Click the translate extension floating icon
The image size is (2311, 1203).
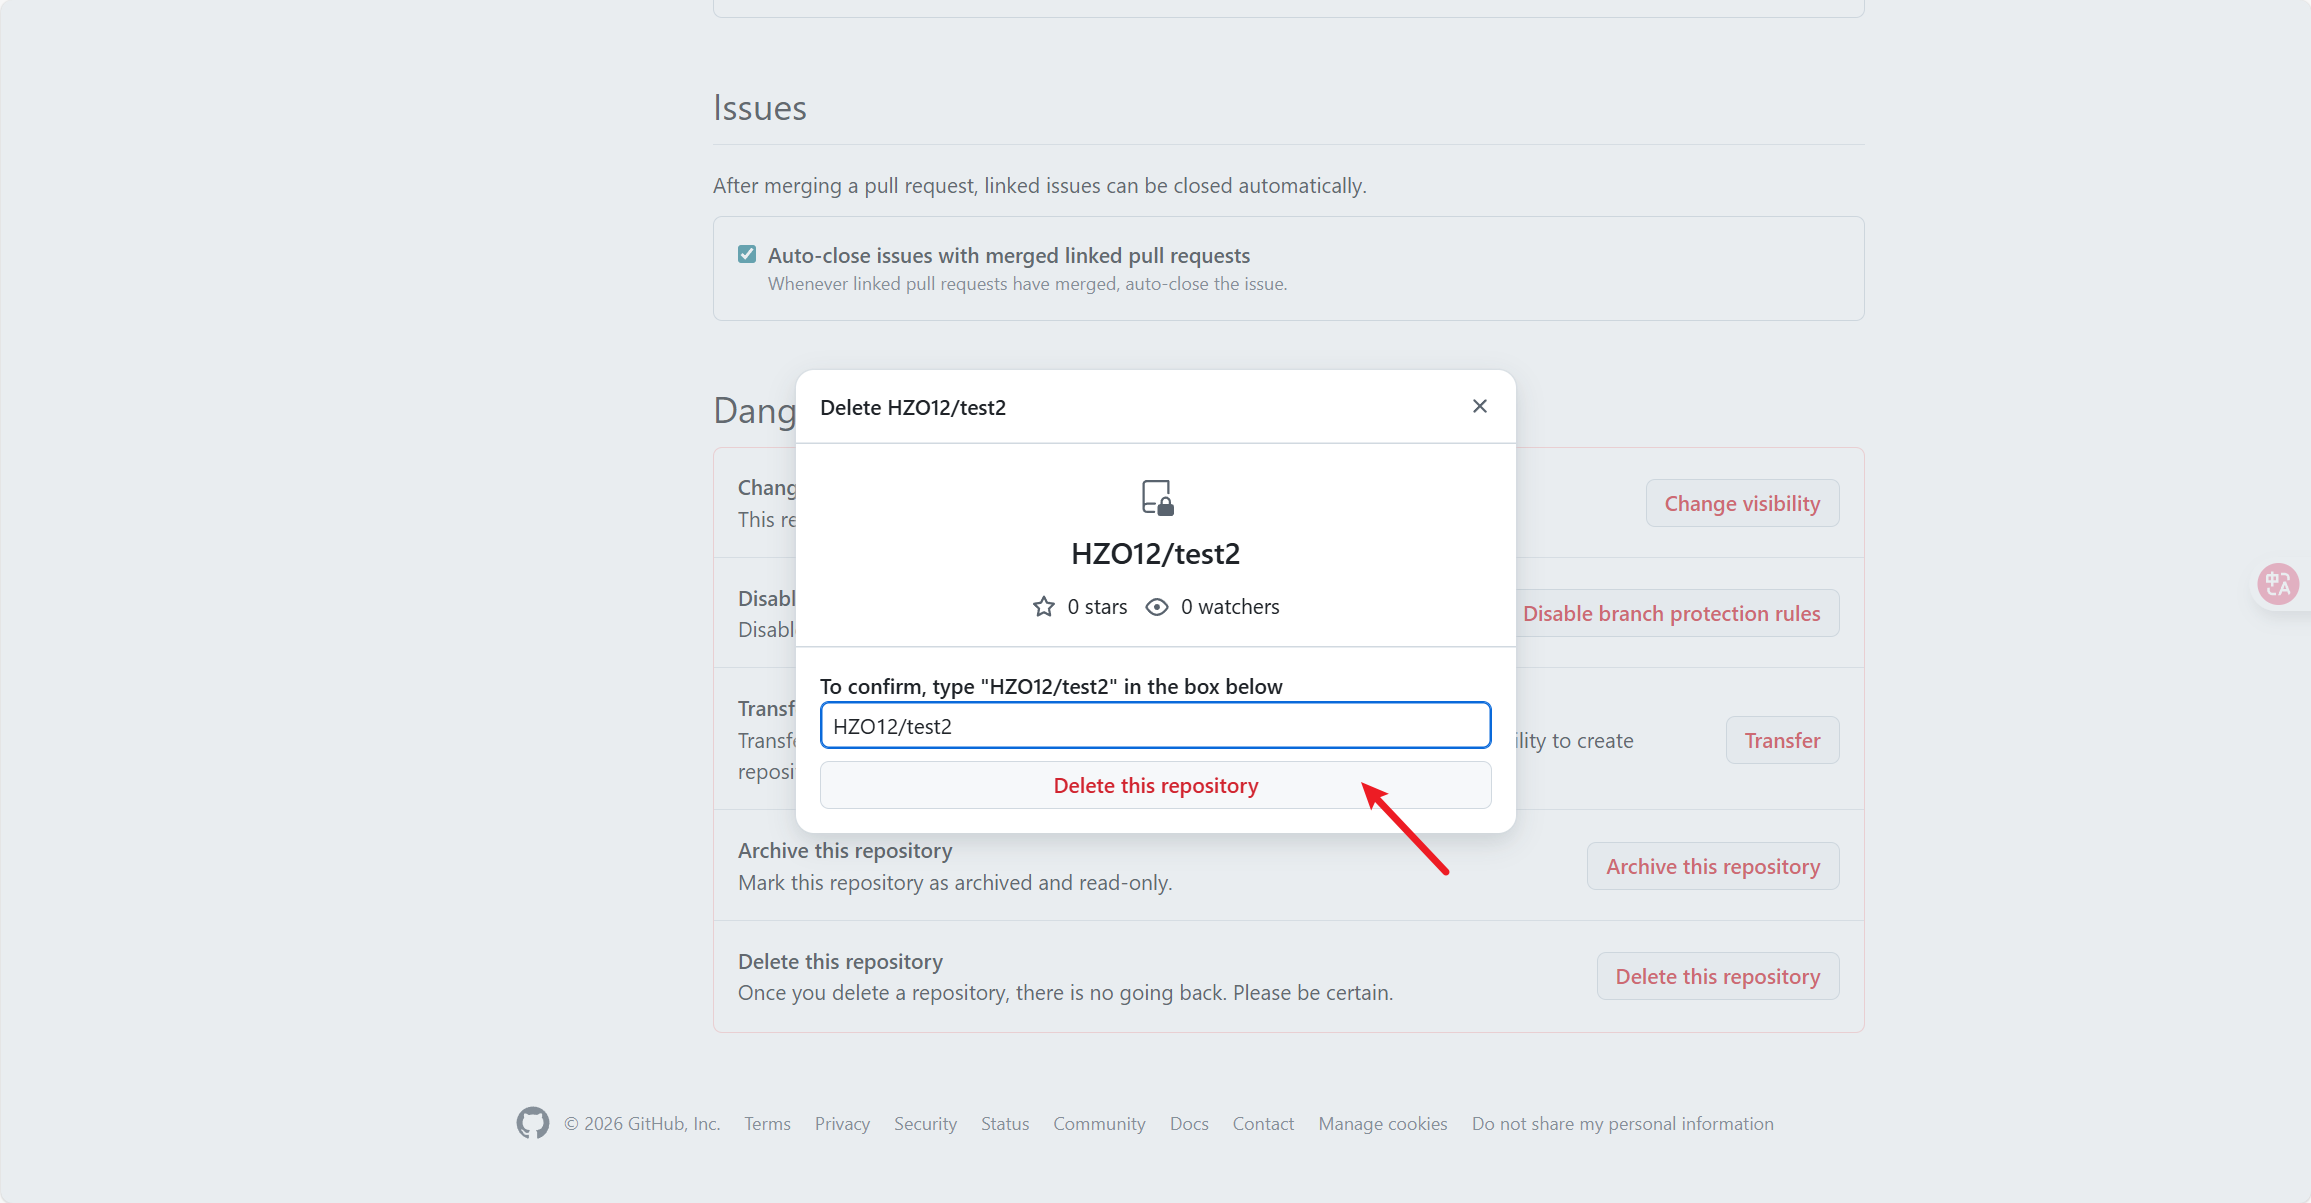click(2278, 584)
